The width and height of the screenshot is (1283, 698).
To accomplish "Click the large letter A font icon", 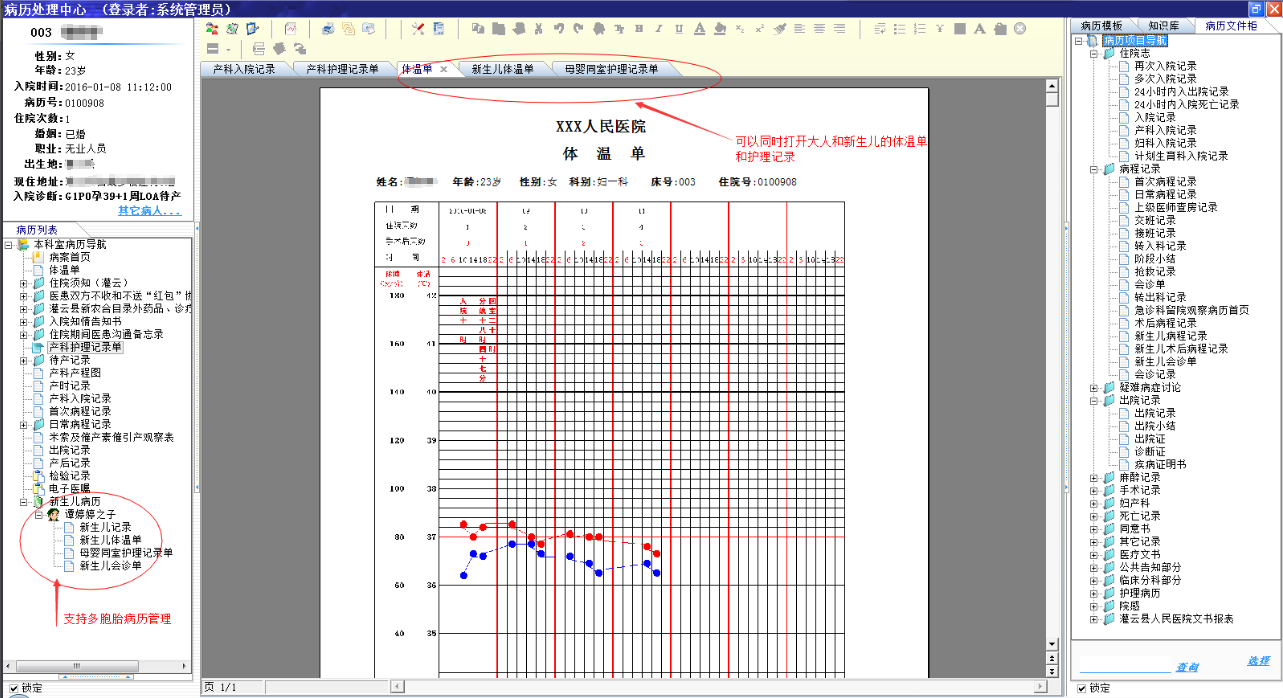I will (x=979, y=28).
